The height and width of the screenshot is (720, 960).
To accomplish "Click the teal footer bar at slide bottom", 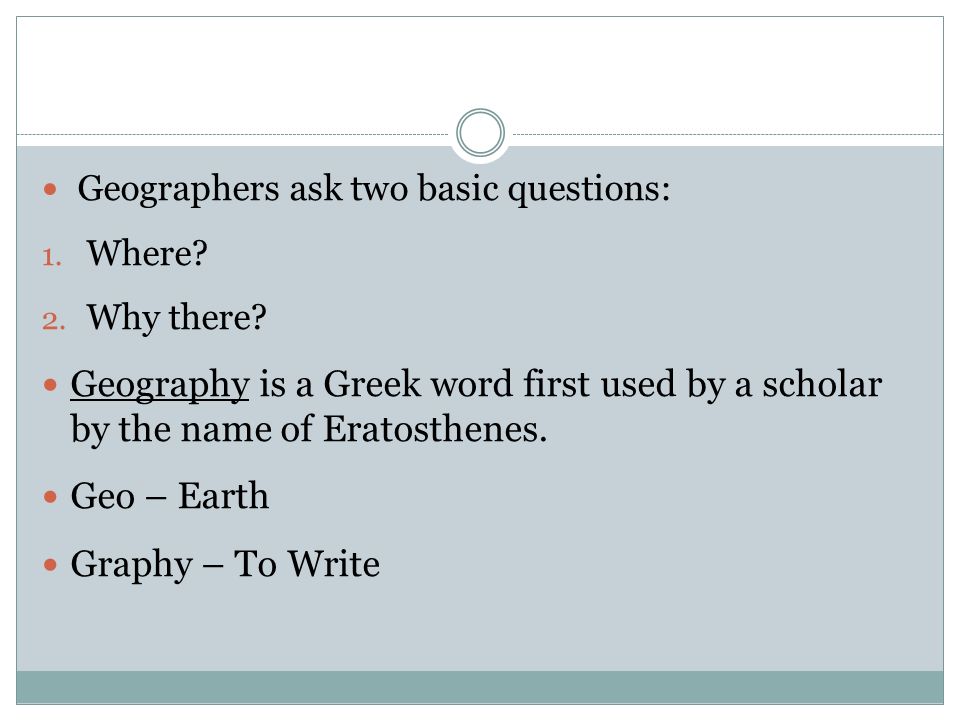I will [480, 687].
